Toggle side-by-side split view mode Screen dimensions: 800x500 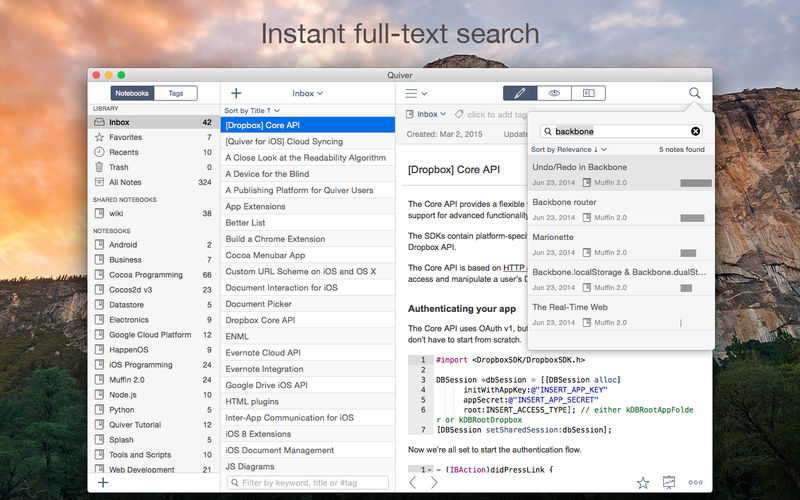588,93
